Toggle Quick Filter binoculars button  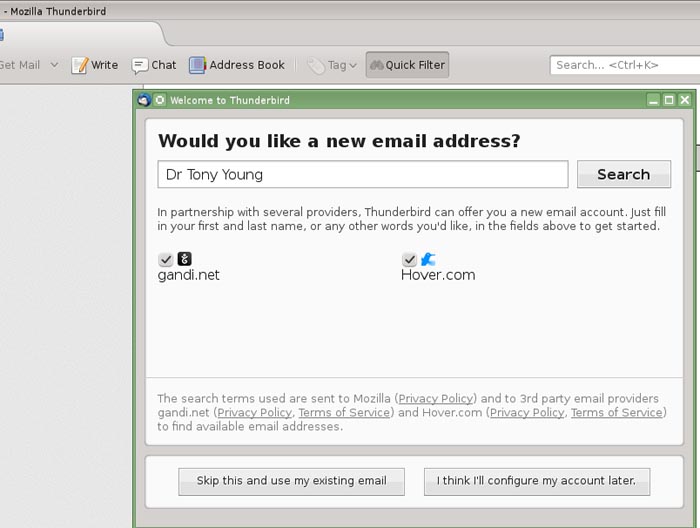407,65
